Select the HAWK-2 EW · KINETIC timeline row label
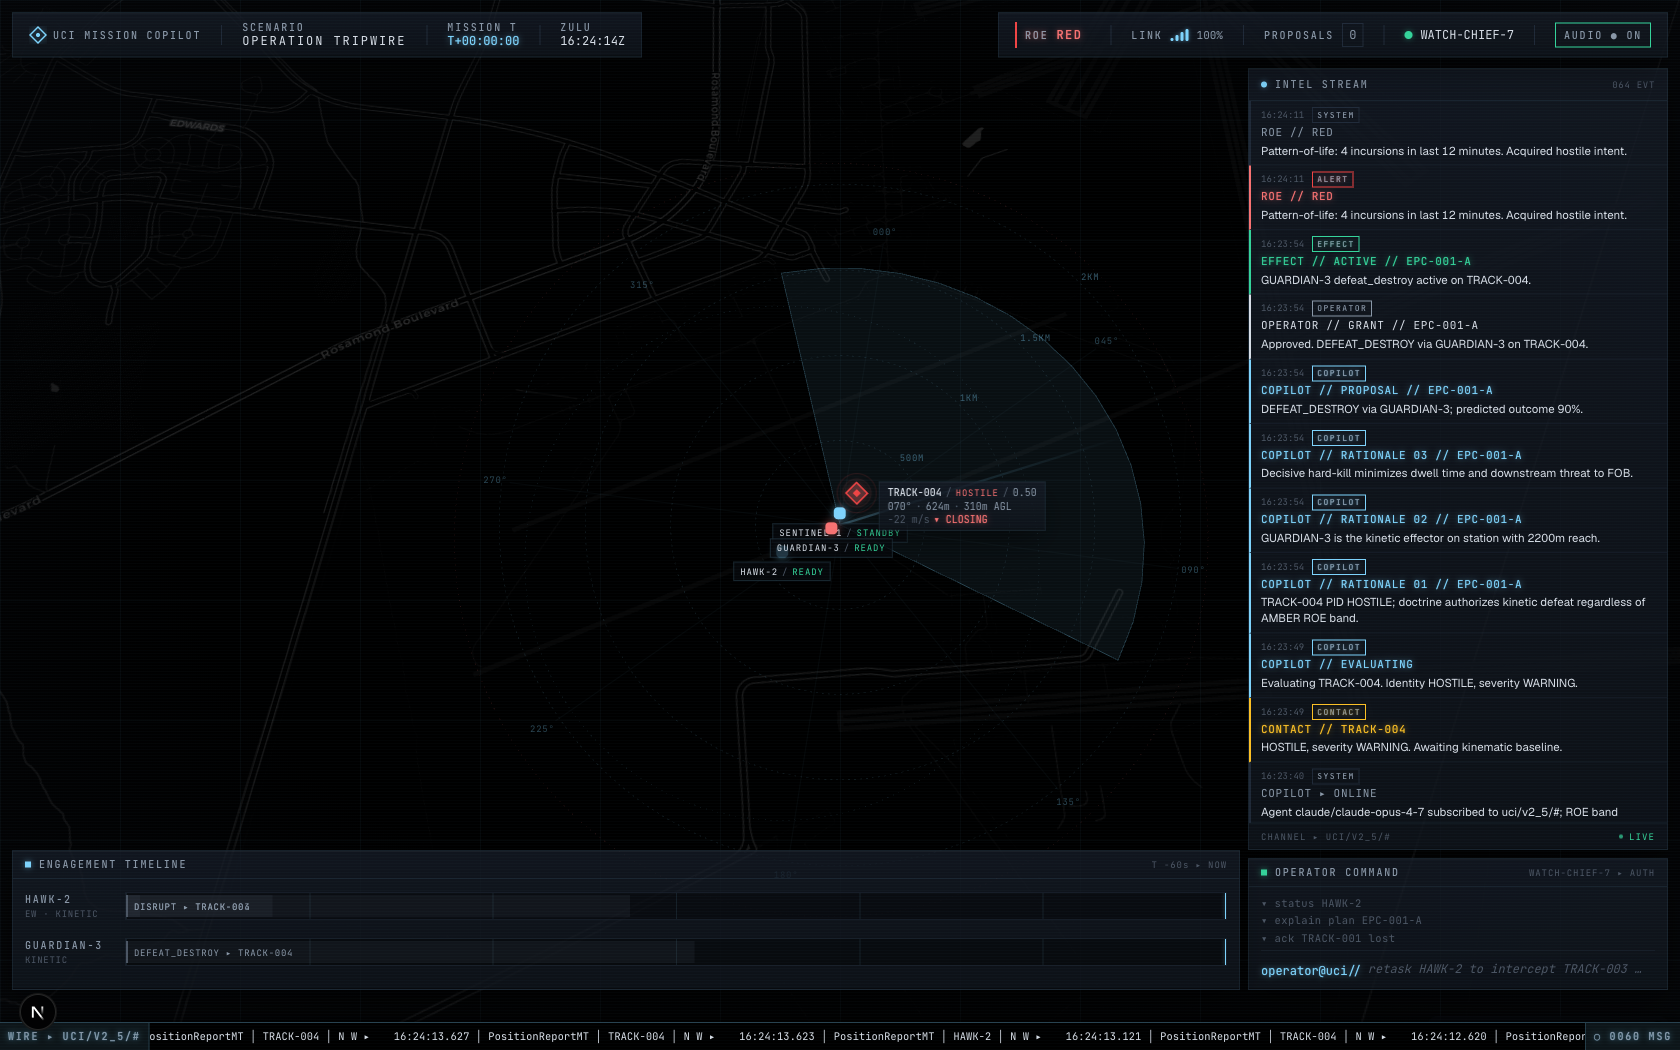Image resolution: width=1680 pixels, height=1050 pixels. (61, 906)
